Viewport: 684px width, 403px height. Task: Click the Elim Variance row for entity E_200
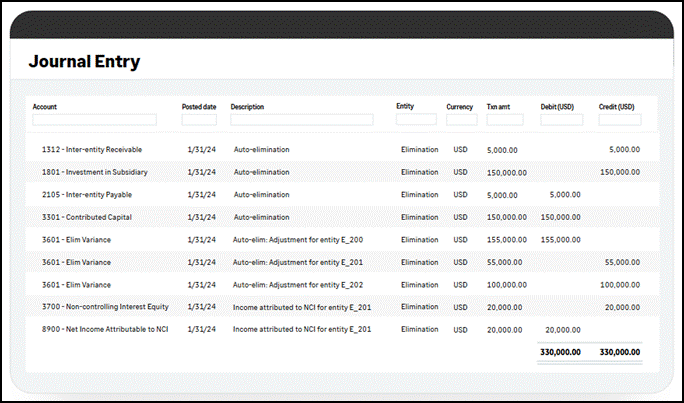click(342, 240)
